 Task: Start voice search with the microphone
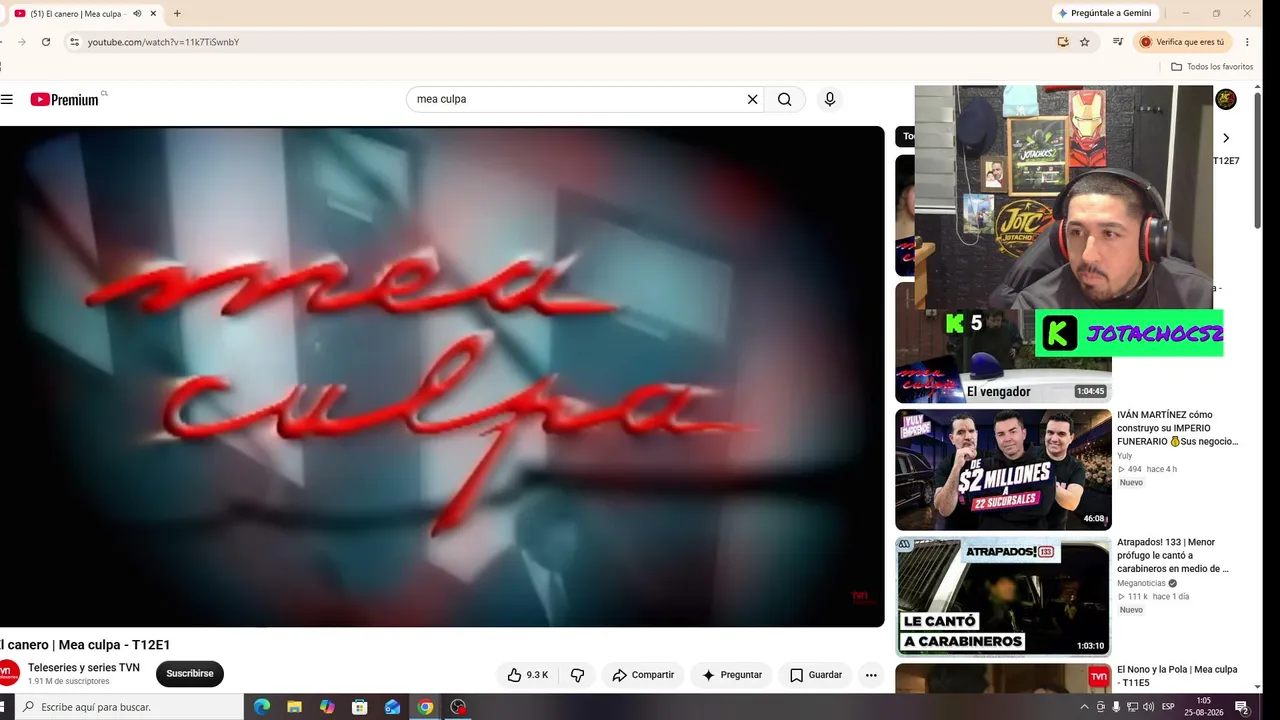coord(829,99)
